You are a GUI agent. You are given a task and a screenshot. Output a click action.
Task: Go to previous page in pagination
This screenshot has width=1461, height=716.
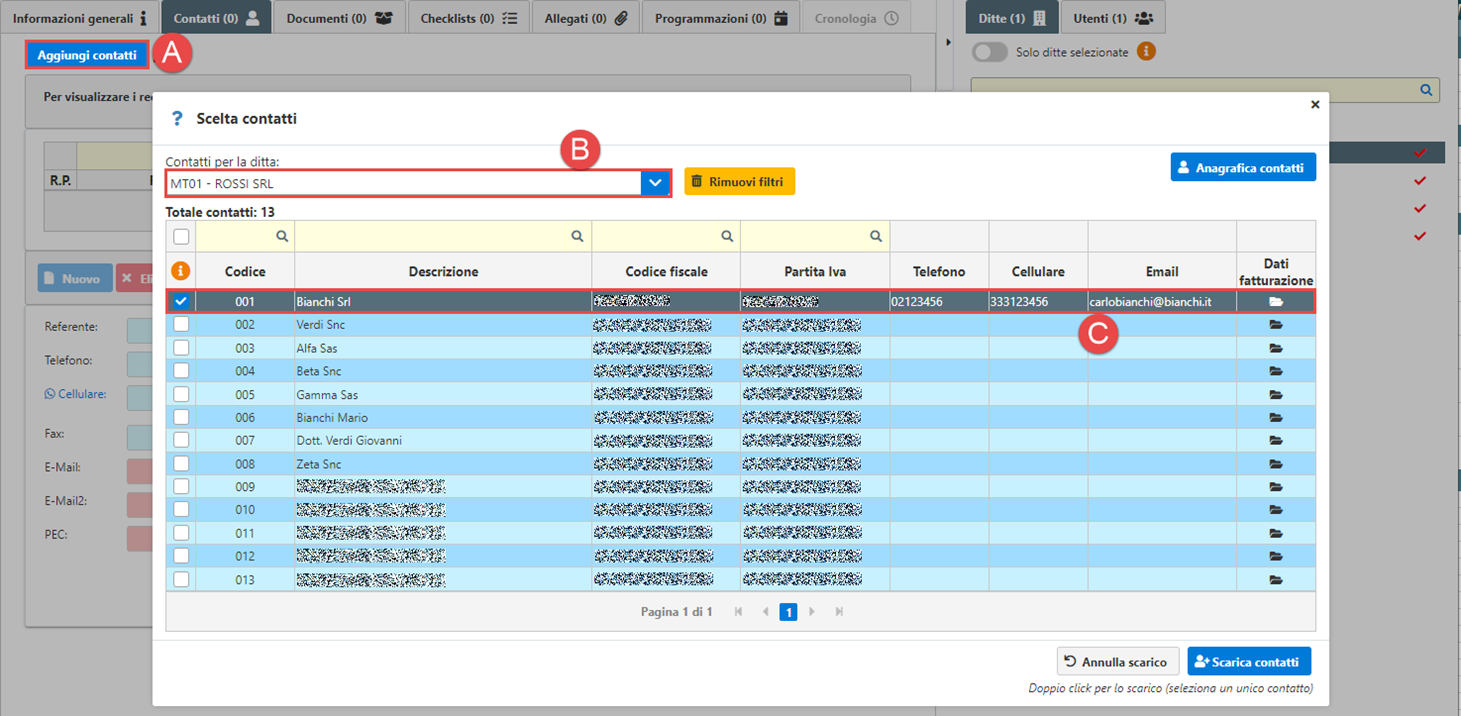tap(766, 611)
